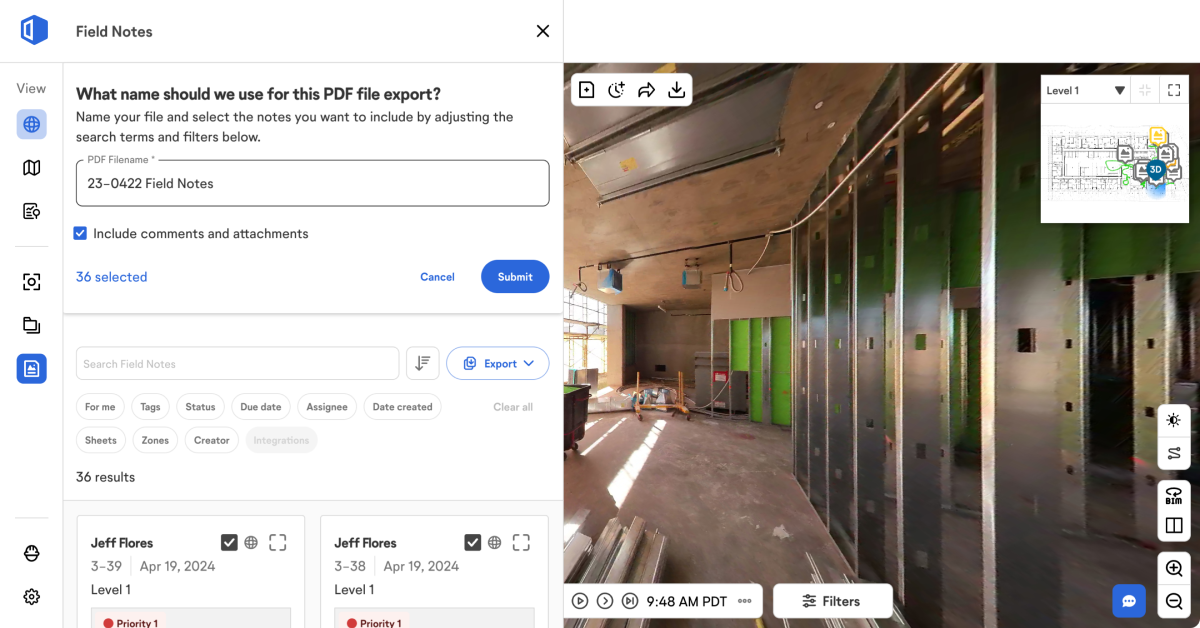Open the sheets map view icon

tap(32, 168)
